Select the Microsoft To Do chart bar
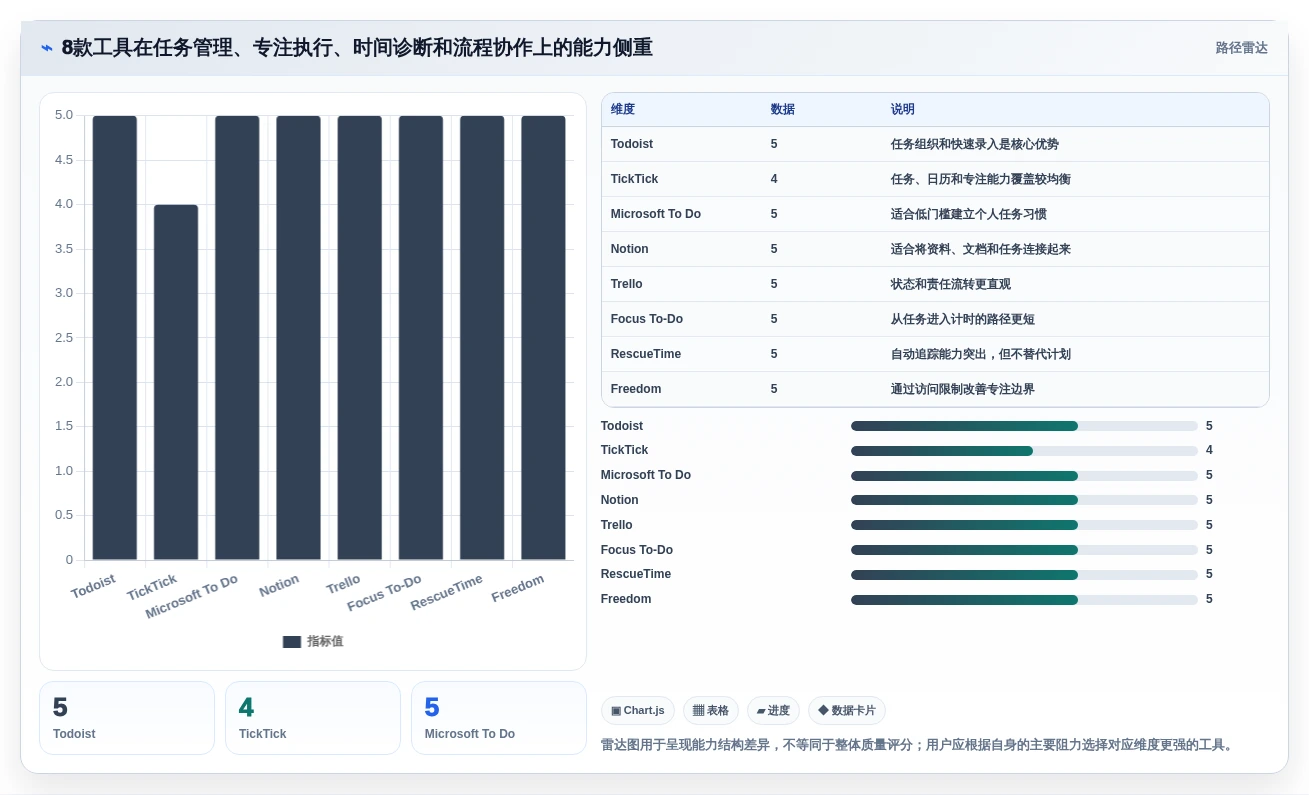This screenshot has height=795, width=1309. pos(237,338)
